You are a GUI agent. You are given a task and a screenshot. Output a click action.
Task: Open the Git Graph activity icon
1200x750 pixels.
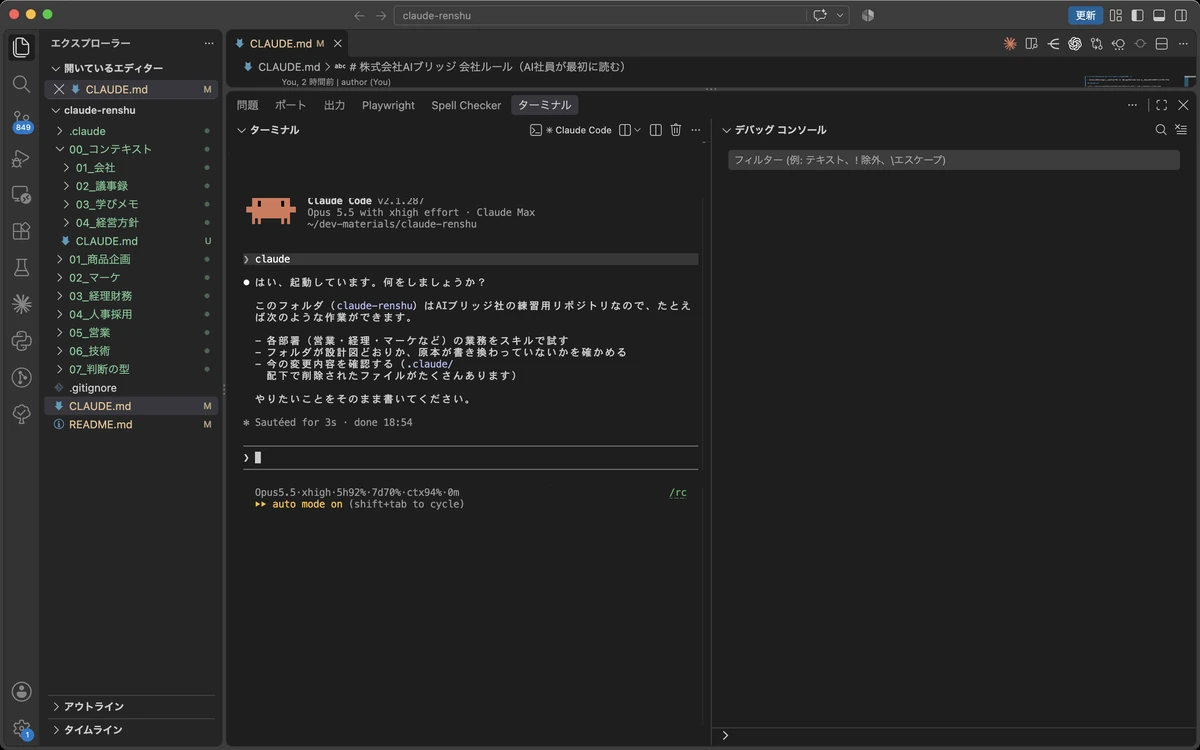pos(21,377)
